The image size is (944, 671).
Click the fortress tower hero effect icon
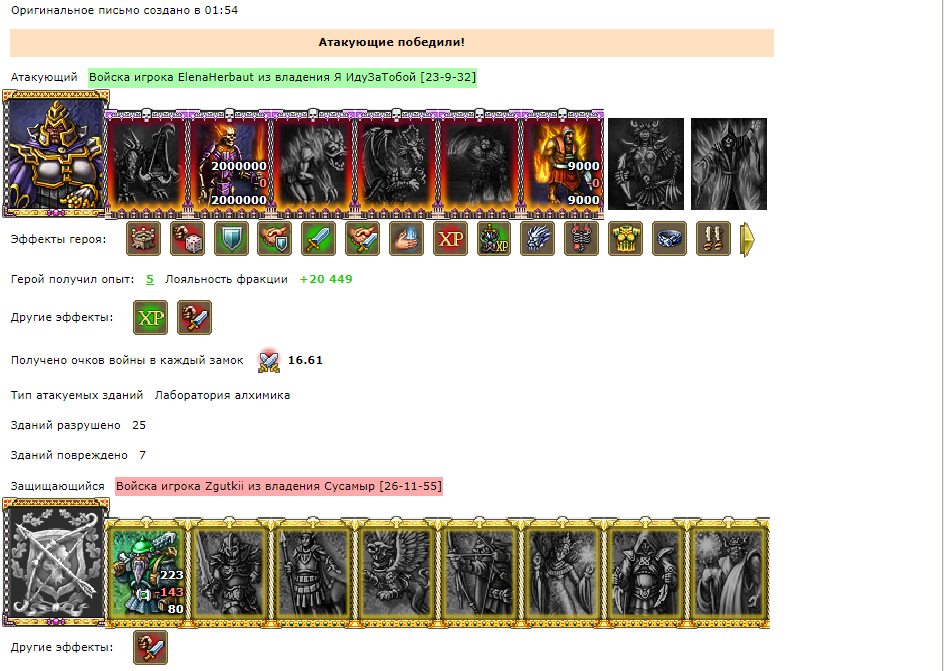(143, 239)
